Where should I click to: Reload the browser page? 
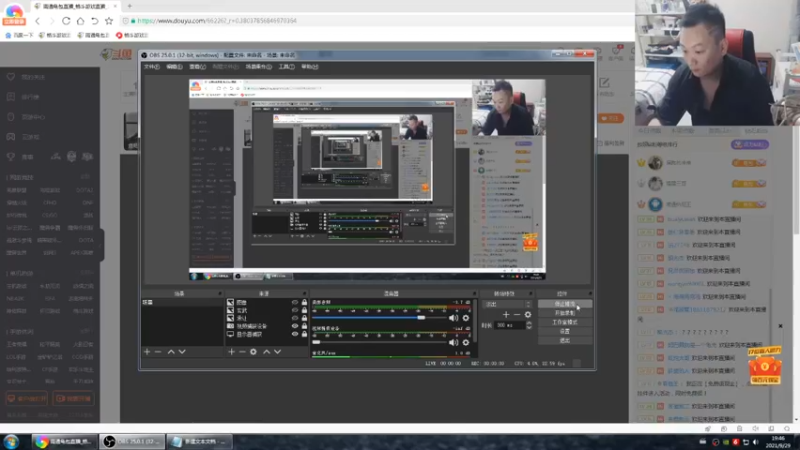pyautogui.click(x=66, y=21)
